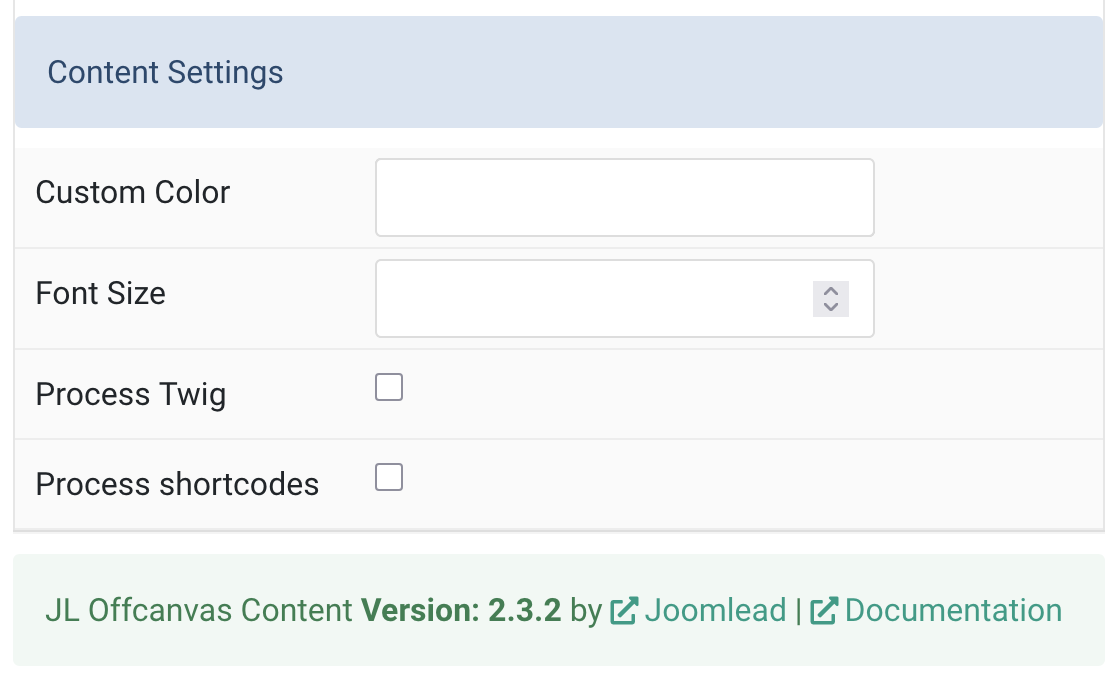Increase Font Size with the up arrow
The image size is (1120, 680).
(831, 291)
